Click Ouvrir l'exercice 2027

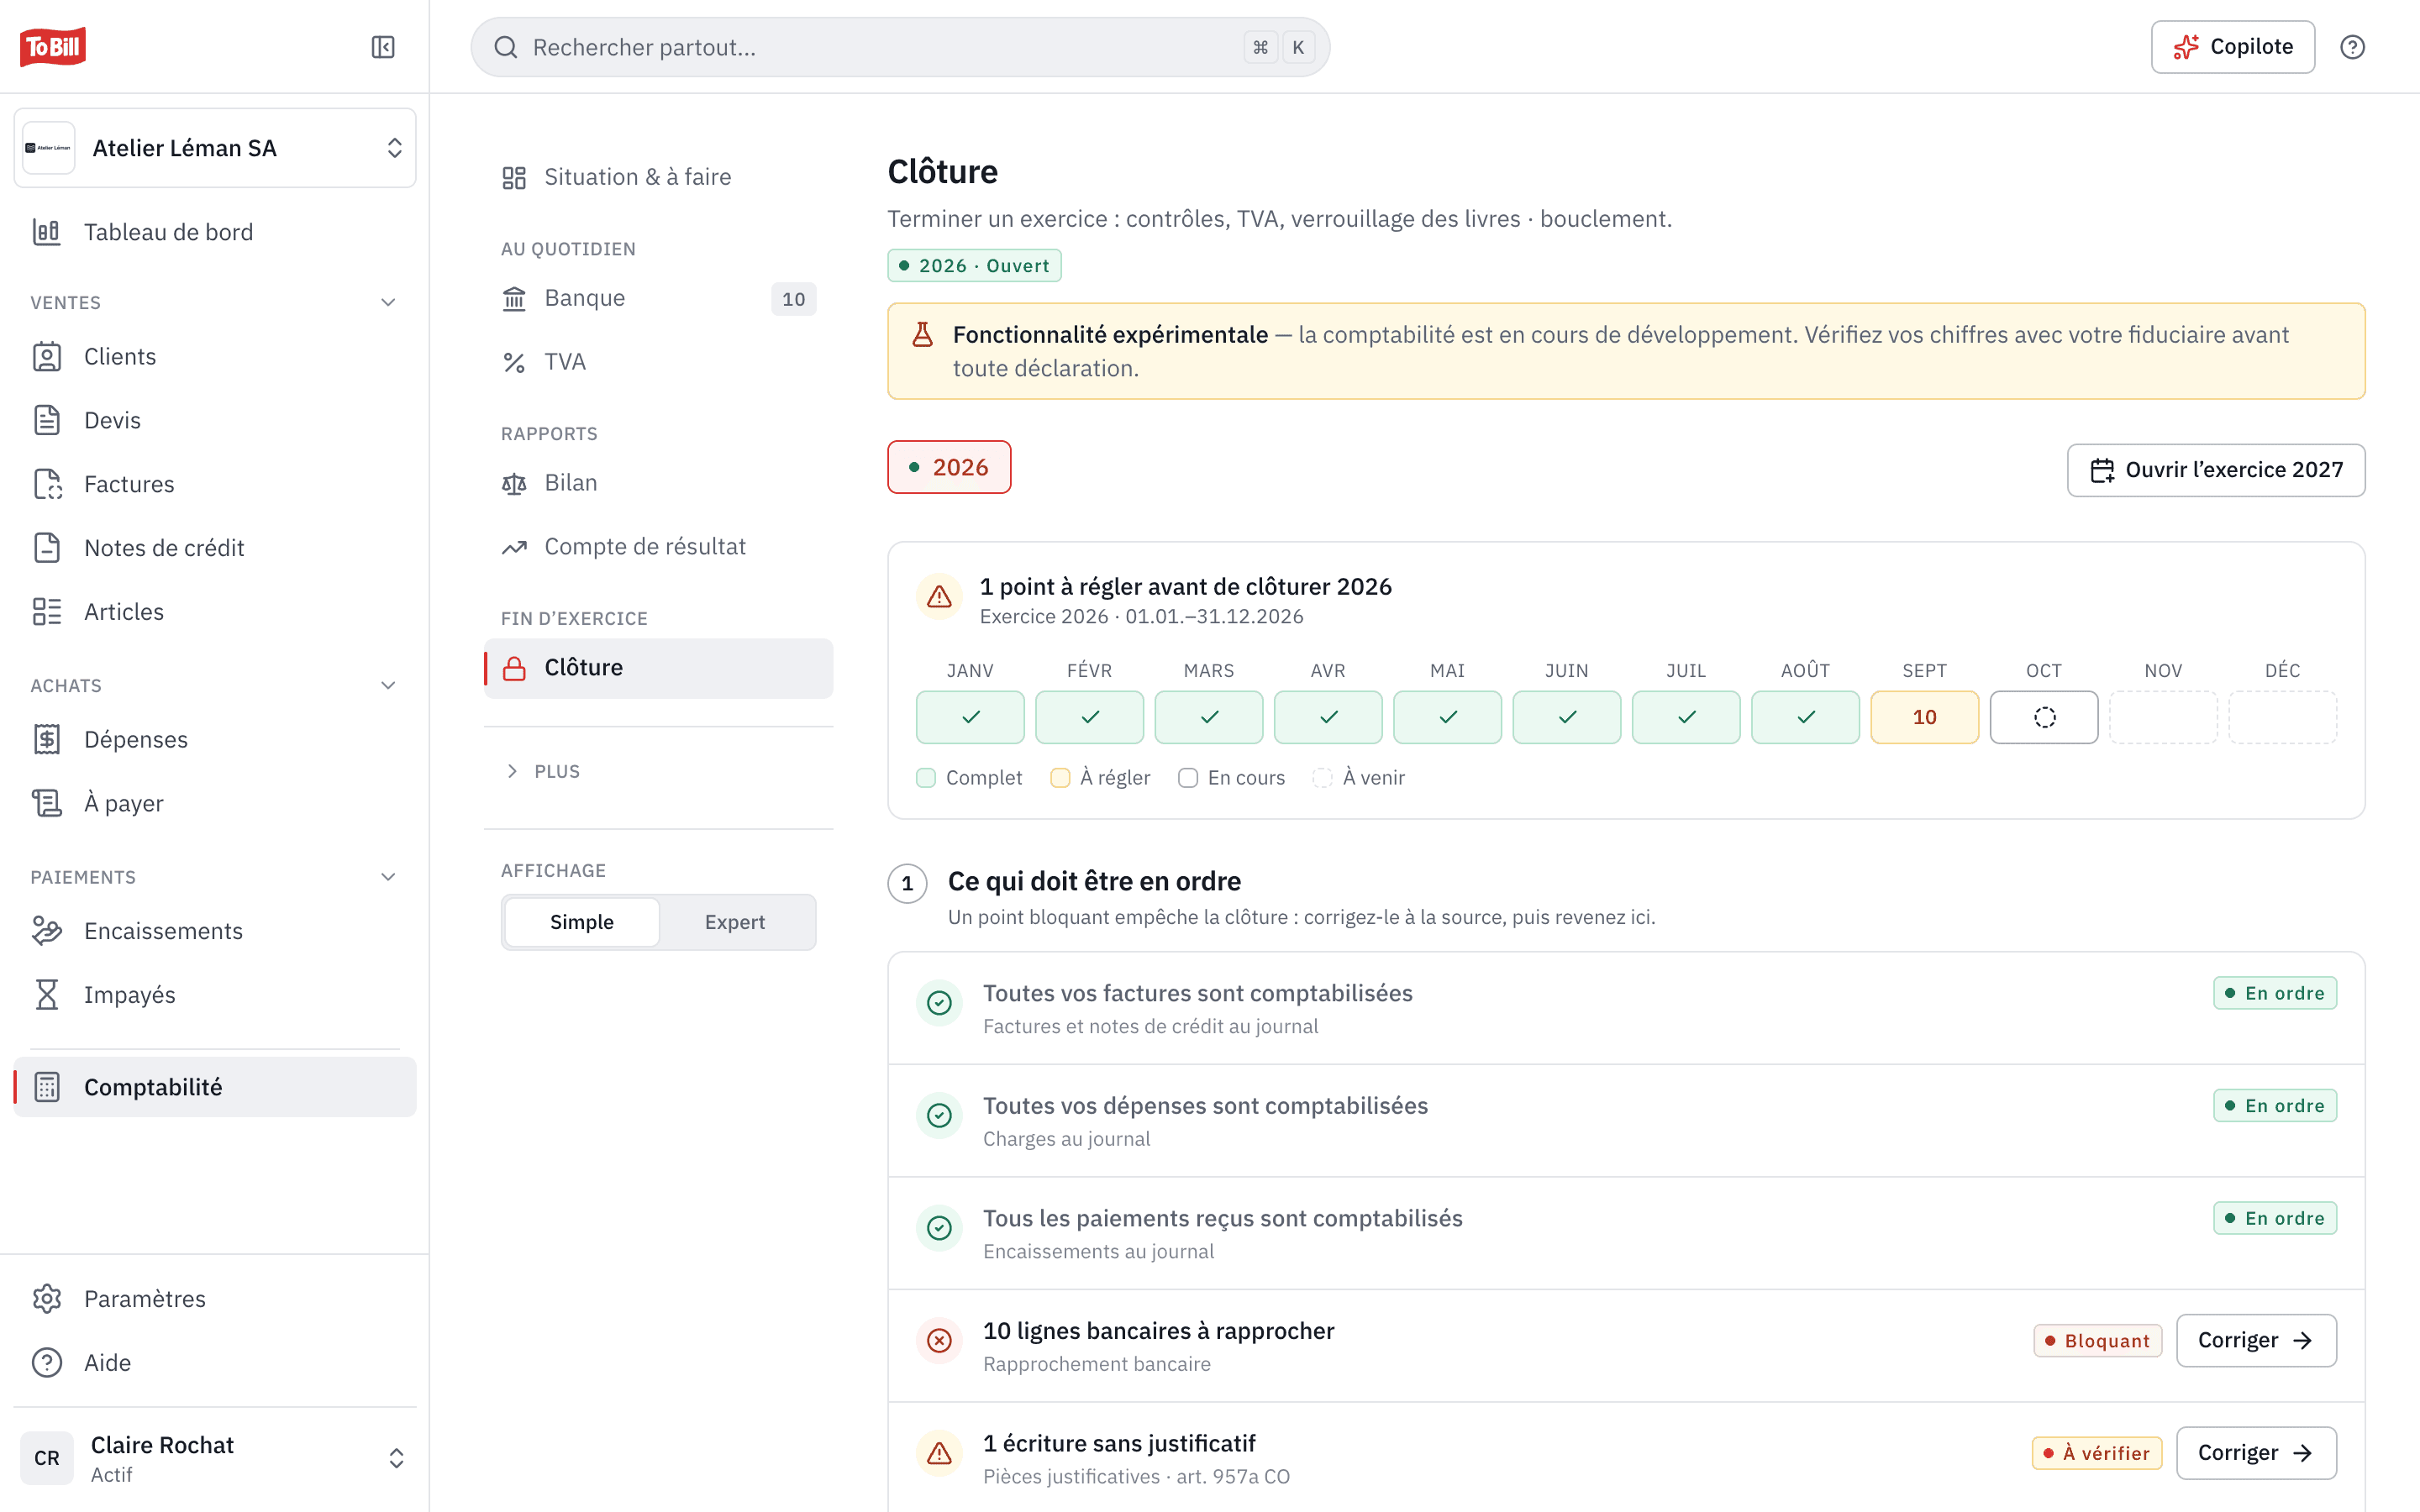pyautogui.click(x=2216, y=470)
